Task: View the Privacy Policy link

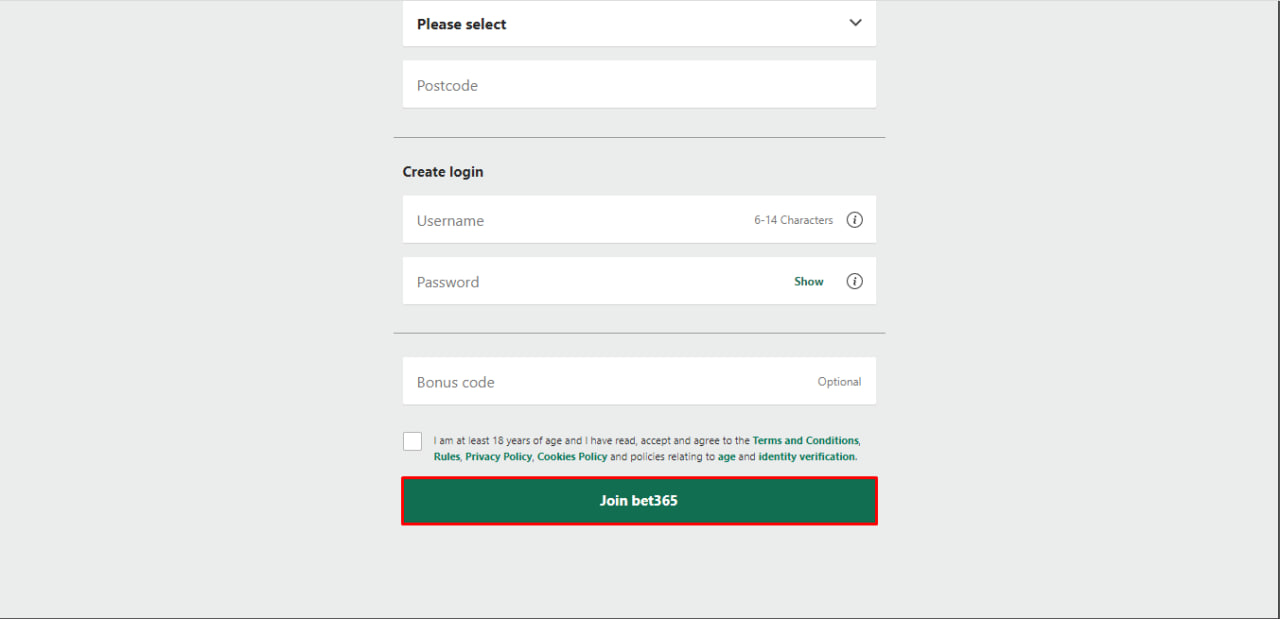Action: [498, 457]
